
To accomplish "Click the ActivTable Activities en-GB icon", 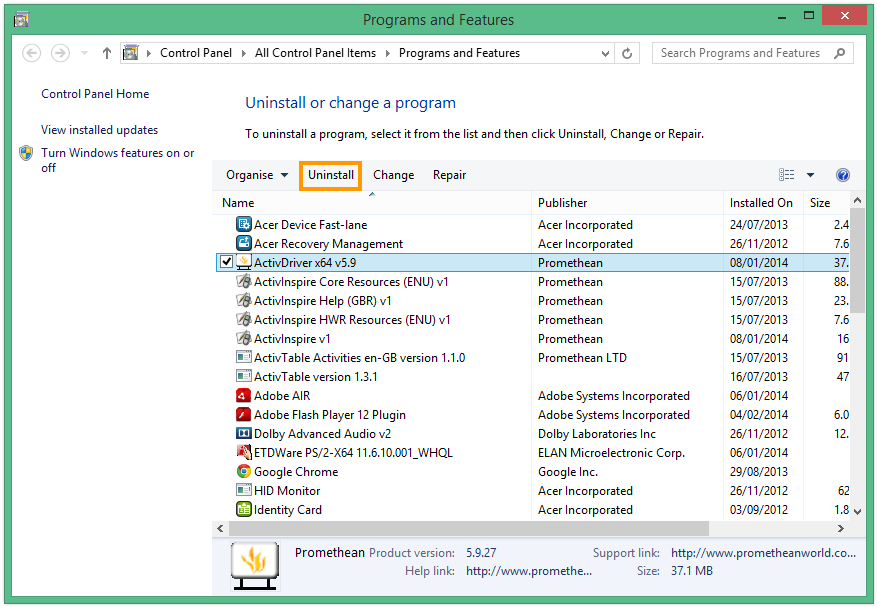I will point(243,357).
